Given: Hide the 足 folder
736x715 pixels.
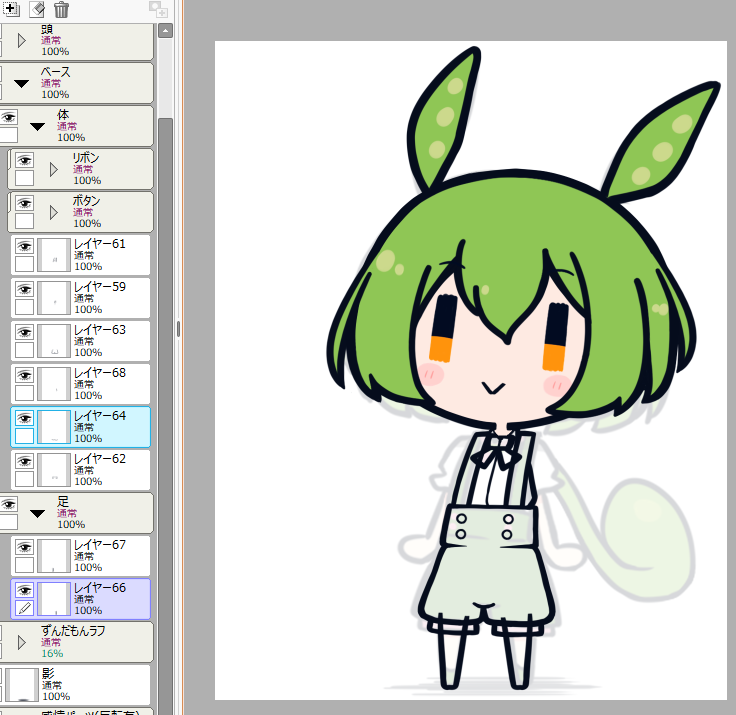Looking at the screenshot, I should coord(9,505).
